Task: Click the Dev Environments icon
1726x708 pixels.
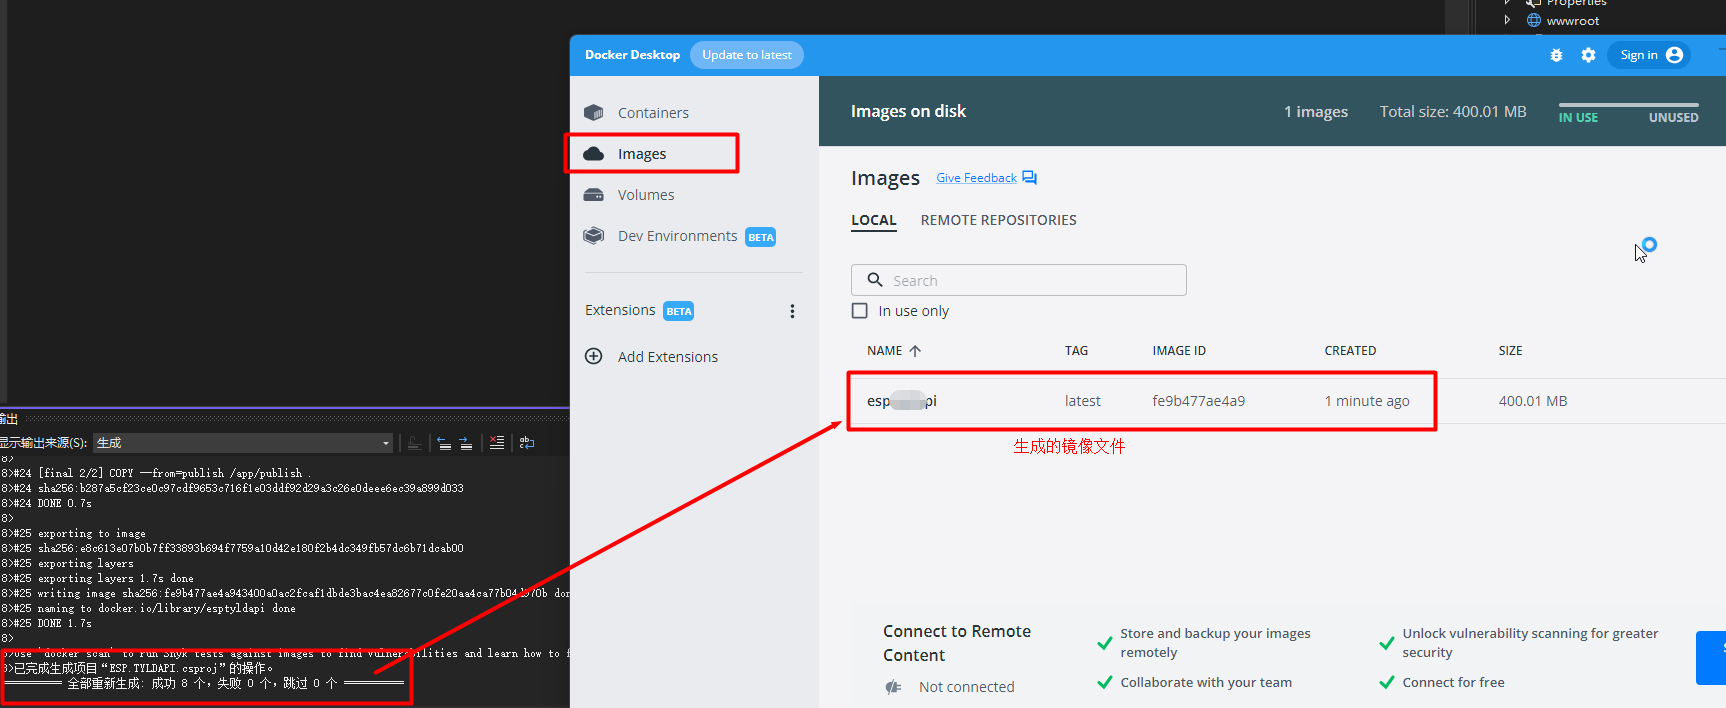Action: [x=594, y=236]
